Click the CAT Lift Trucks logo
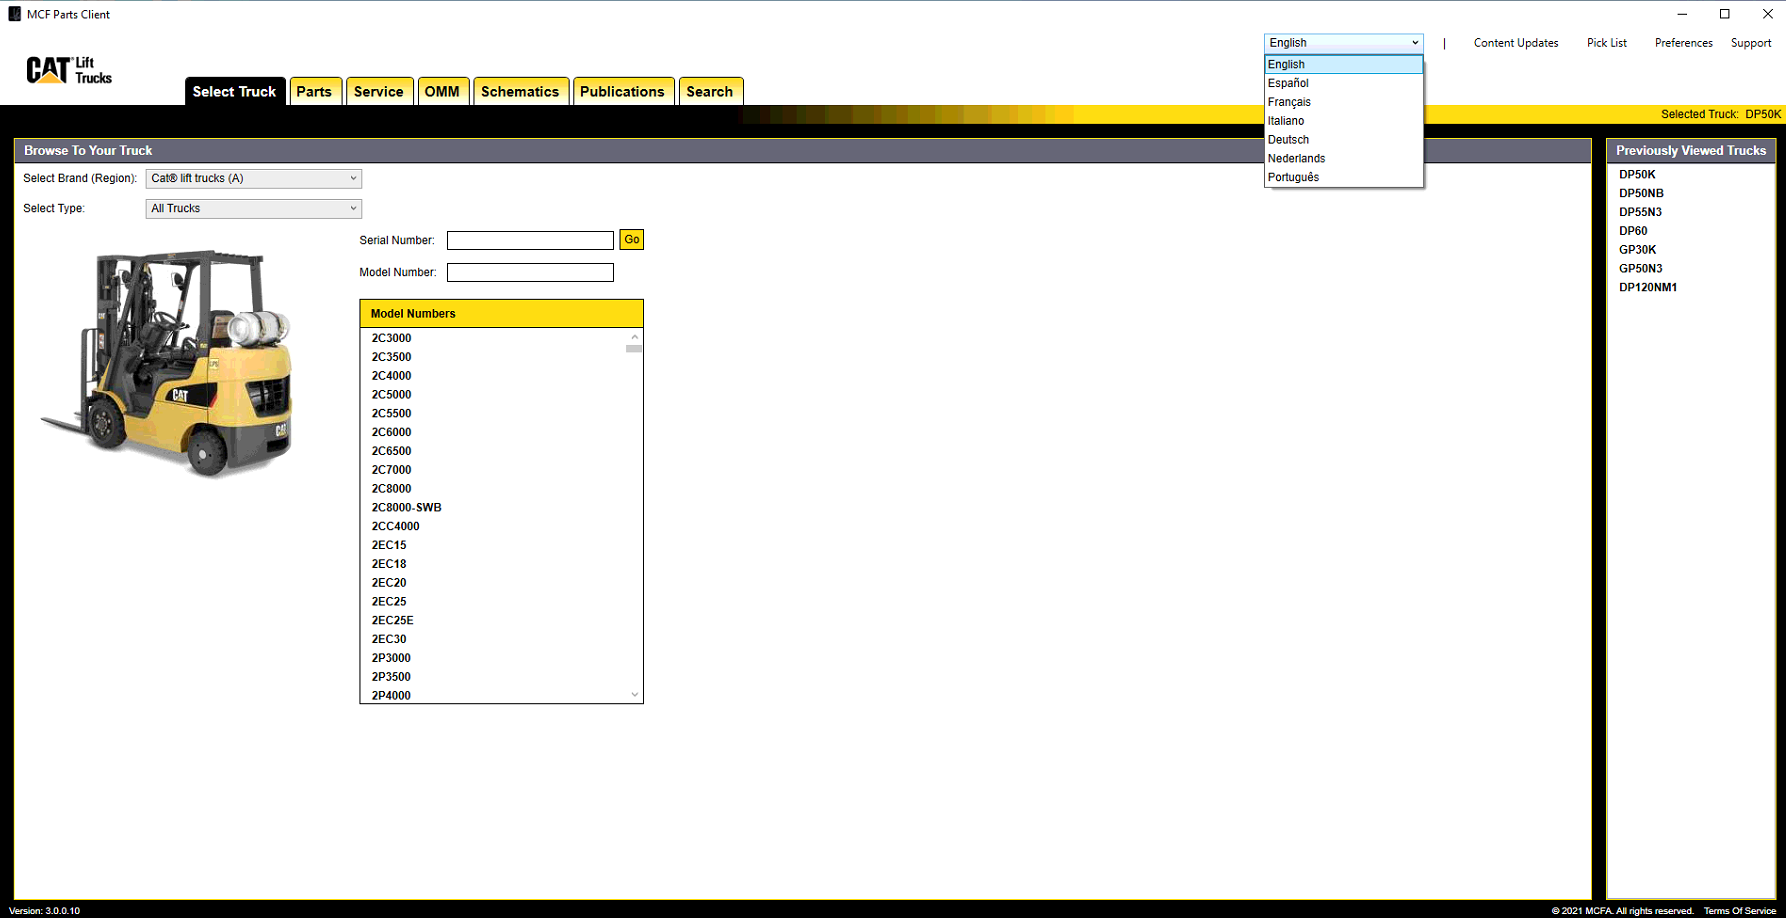This screenshot has width=1786, height=918. pos(68,70)
